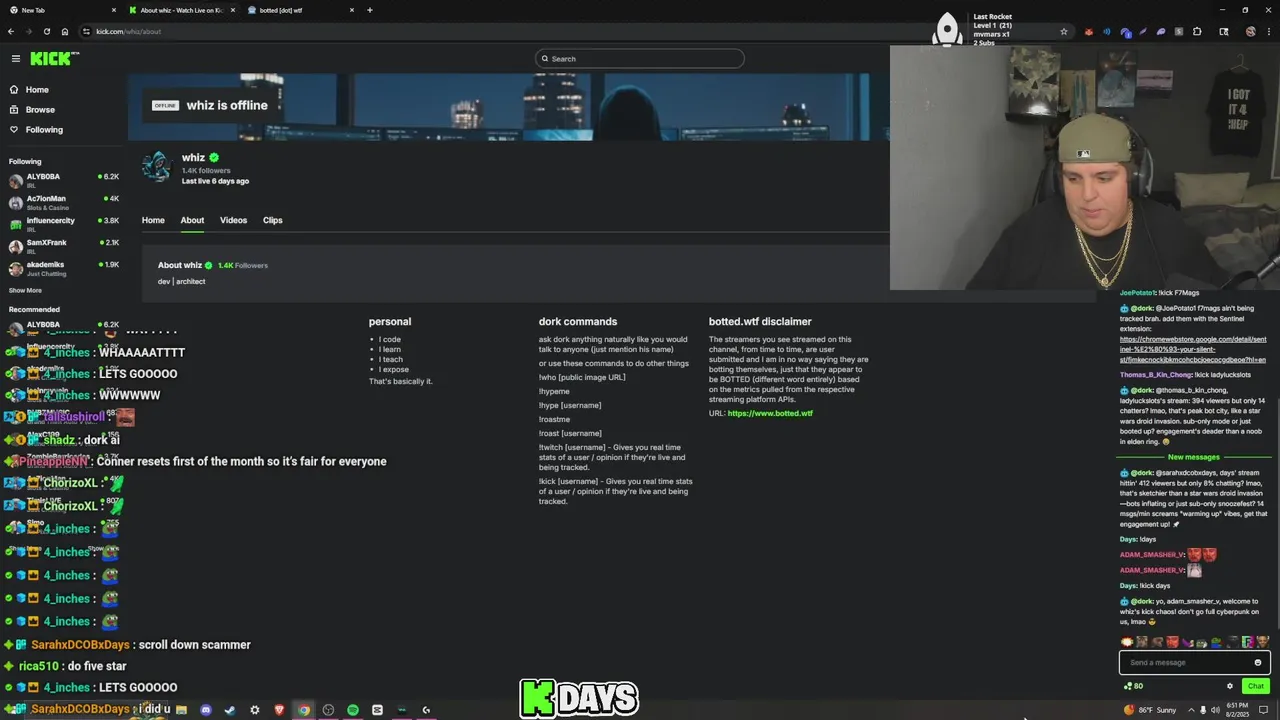Open the https://www.botted.wtf link

point(770,413)
